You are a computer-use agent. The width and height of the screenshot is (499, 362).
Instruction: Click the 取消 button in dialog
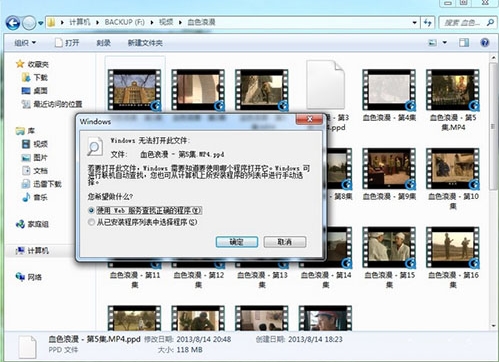[x=285, y=242]
